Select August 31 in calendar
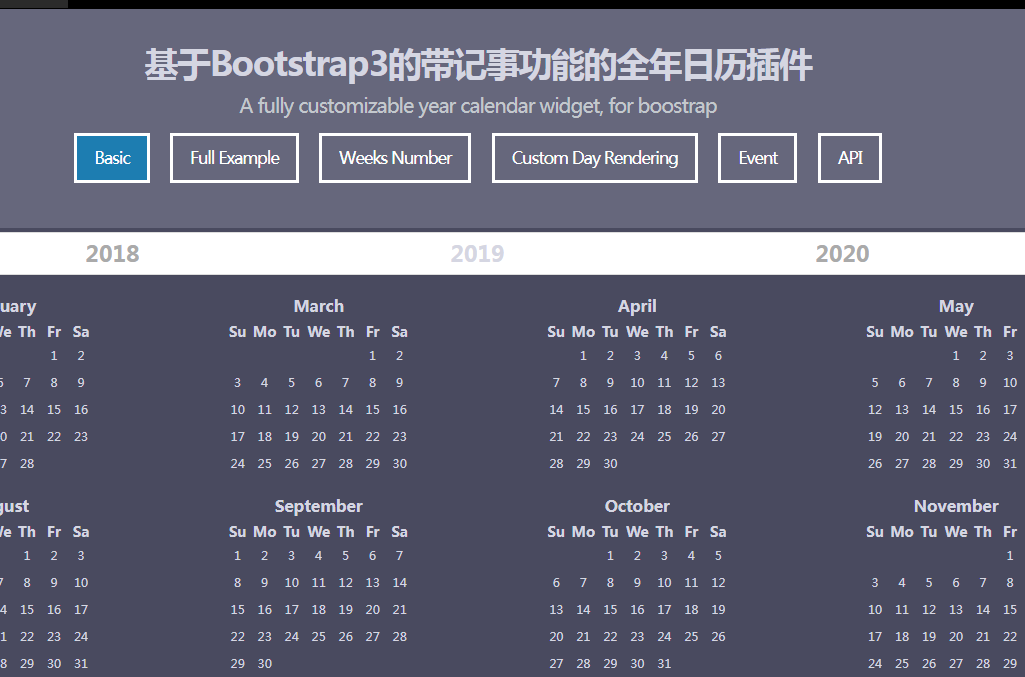1025x677 pixels. 81,663
